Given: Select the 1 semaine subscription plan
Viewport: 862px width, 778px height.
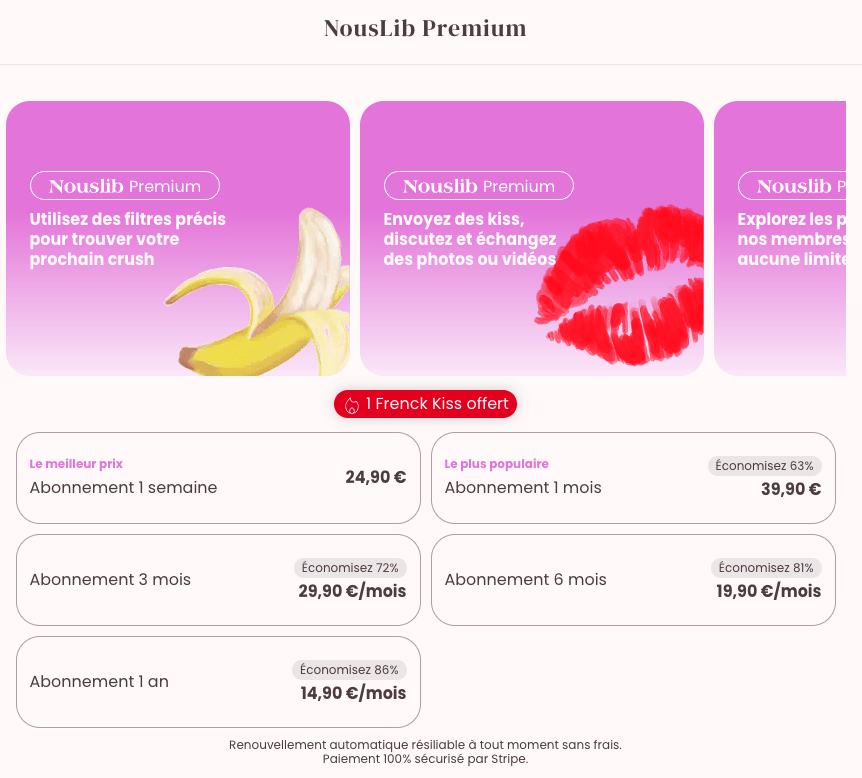Looking at the screenshot, I should (218, 478).
